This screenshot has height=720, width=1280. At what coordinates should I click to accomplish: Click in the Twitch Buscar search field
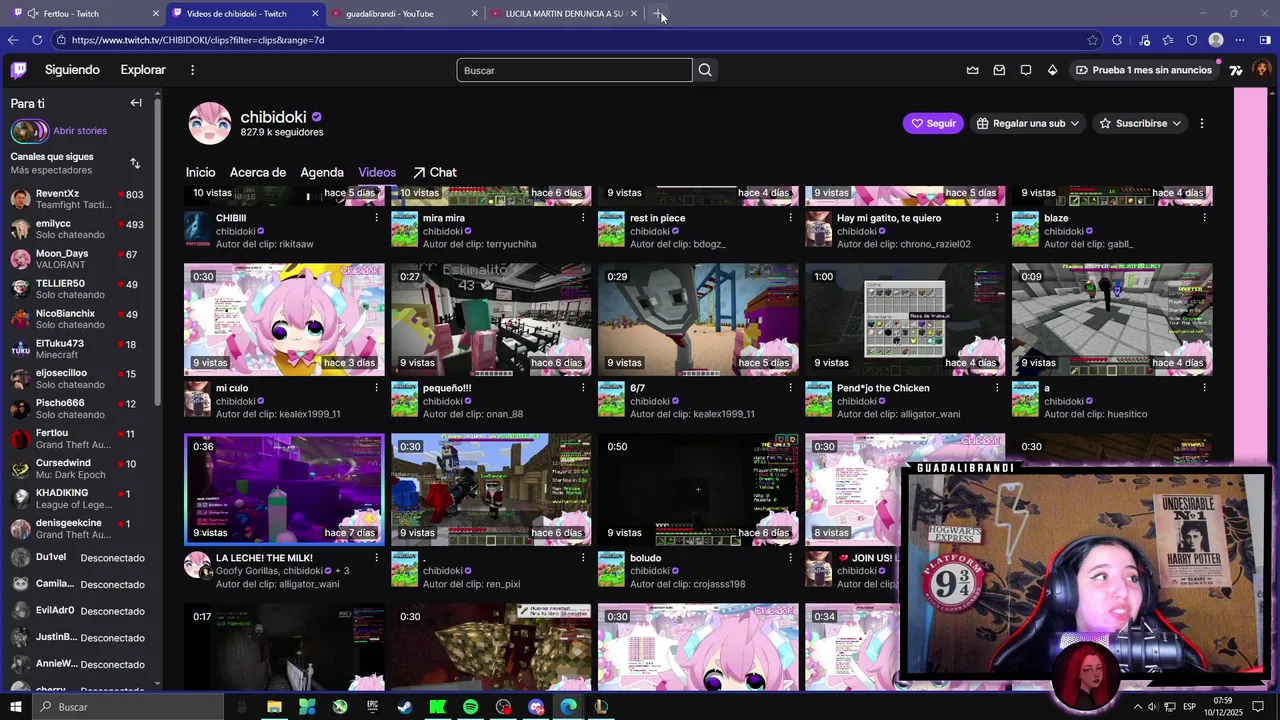[574, 70]
